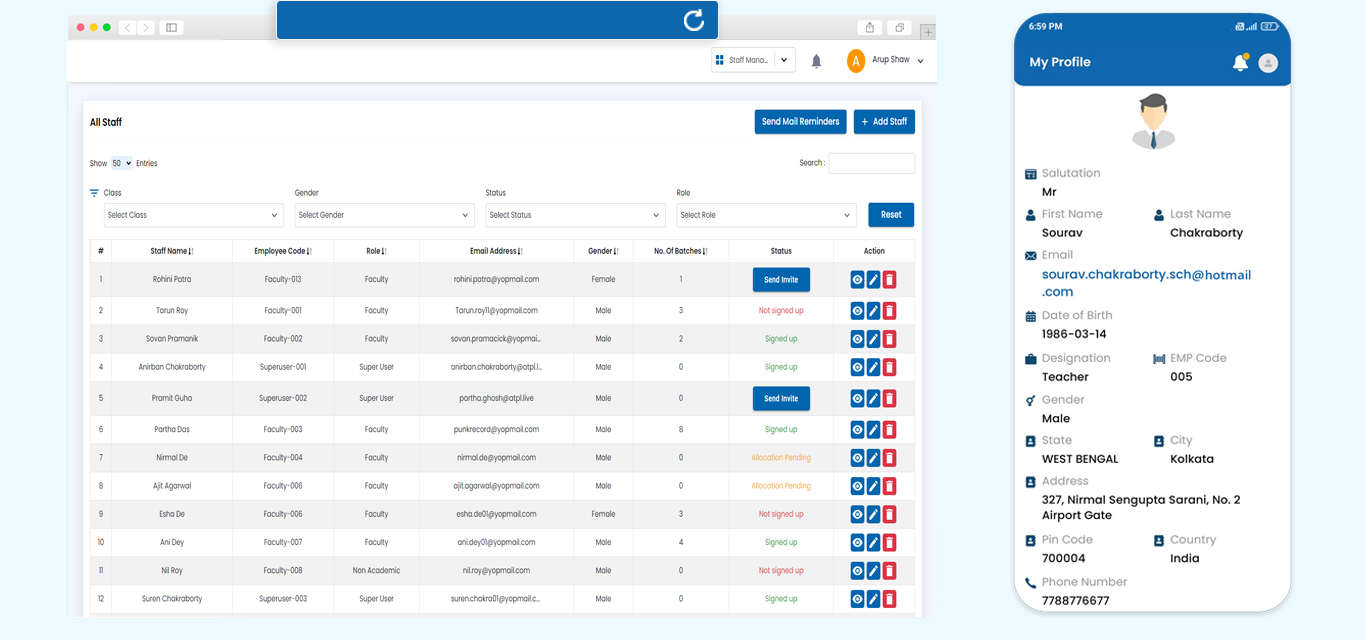Tap the bell icon in My Profile header
This screenshot has height=640, width=1366.
(x=1240, y=63)
